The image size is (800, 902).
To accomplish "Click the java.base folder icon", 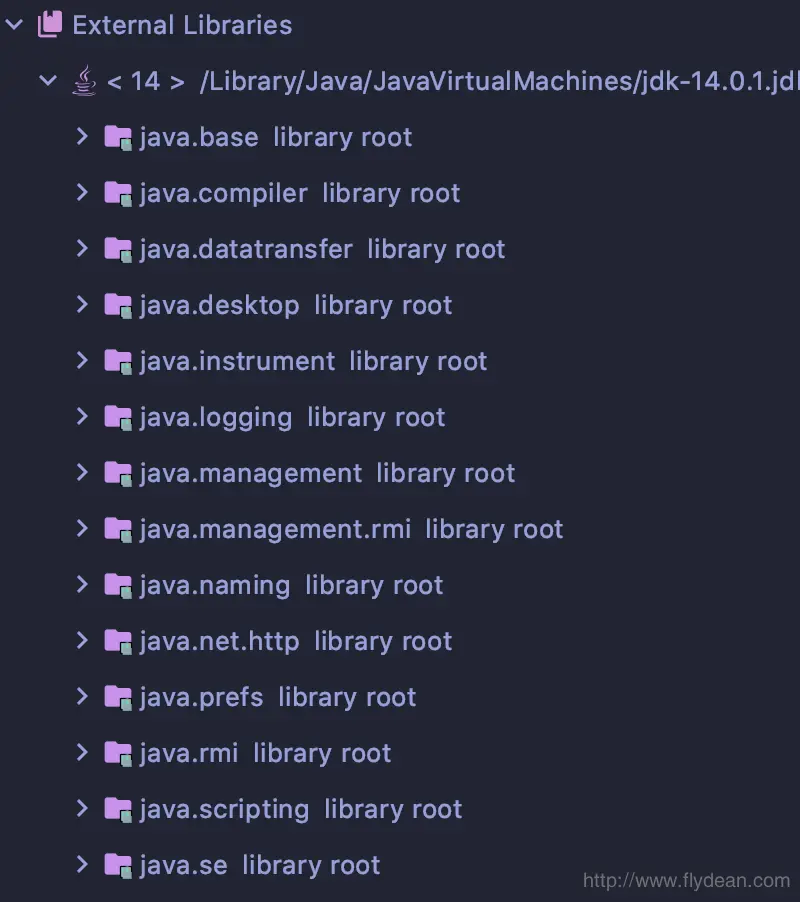I will (x=118, y=137).
